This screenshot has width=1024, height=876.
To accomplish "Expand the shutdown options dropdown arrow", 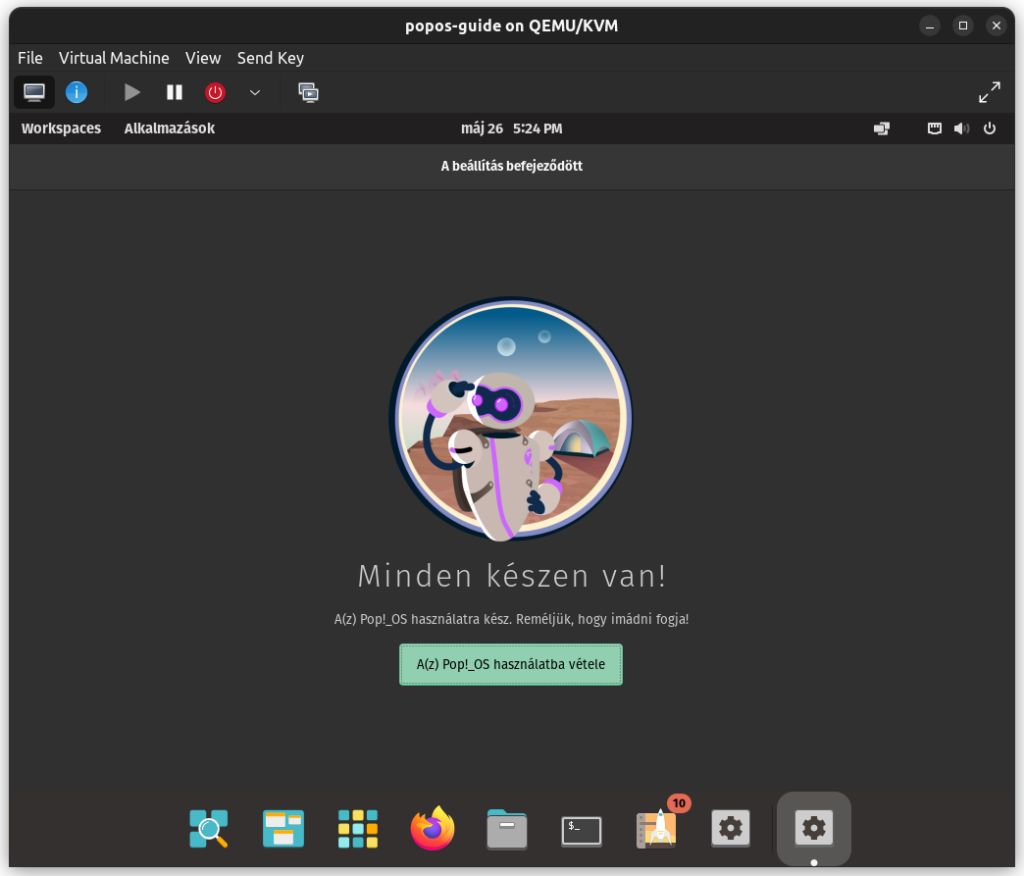I will (255, 92).
